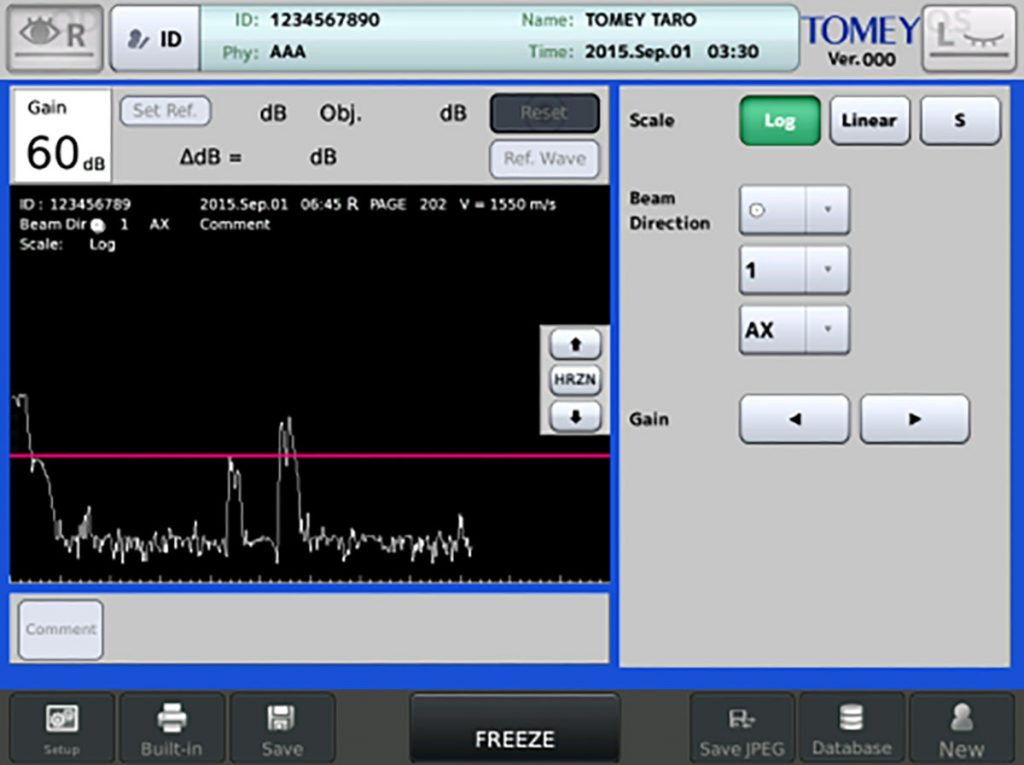Click the '1234567890' ID value
Viewport: 1024px width, 765px height.
pos(325,20)
